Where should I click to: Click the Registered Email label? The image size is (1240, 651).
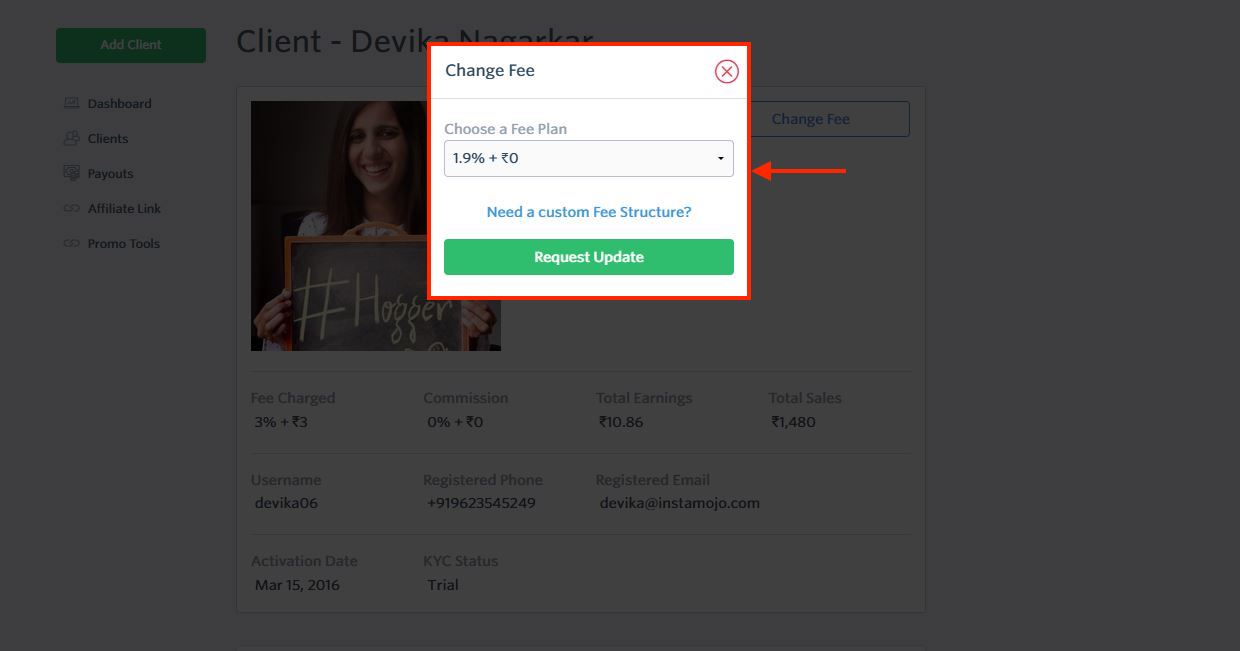(x=653, y=480)
